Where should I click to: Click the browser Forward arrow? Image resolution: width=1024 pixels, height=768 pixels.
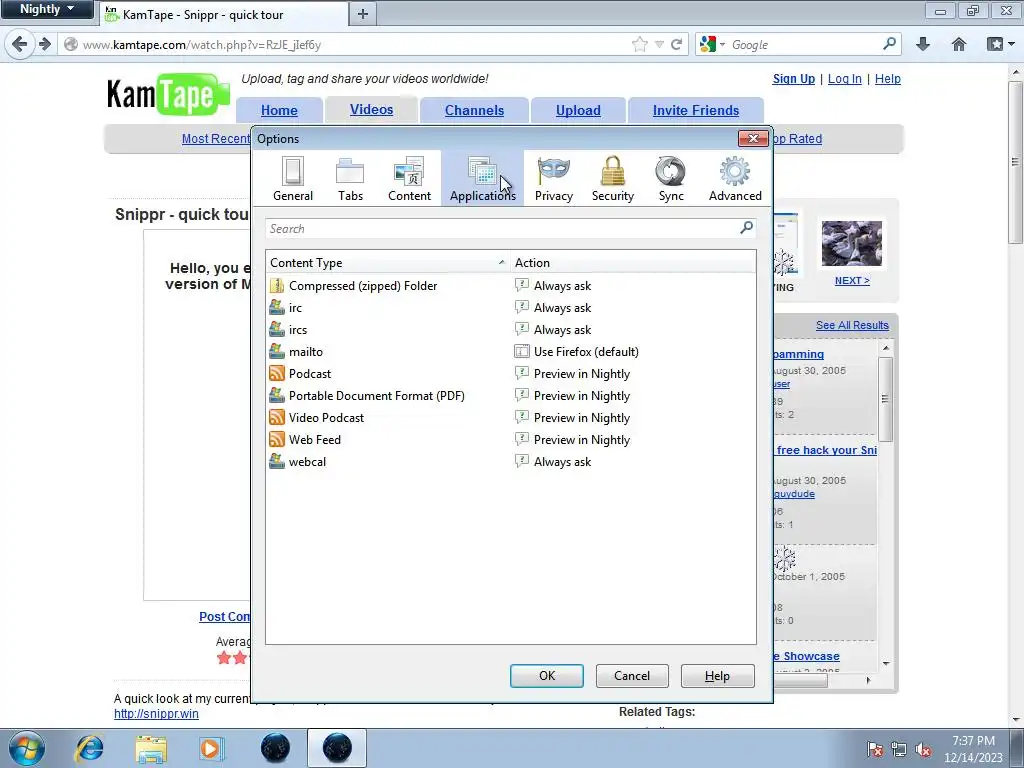coord(44,44)
